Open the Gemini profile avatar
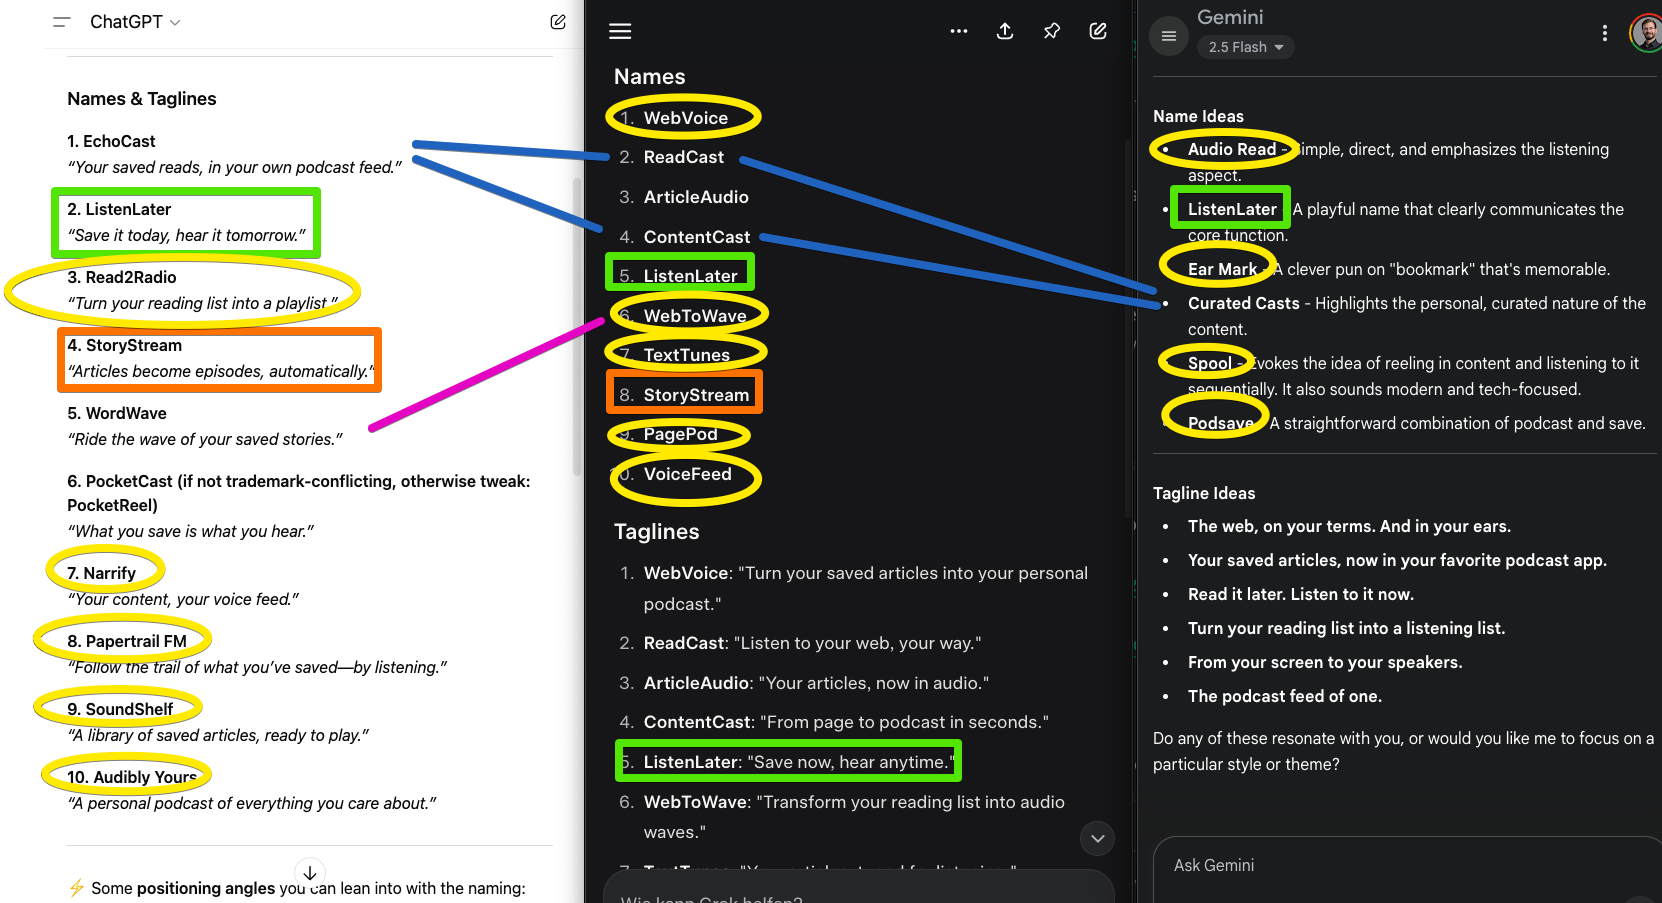The height and width of the screenshot is (903, 1662). (1646, 33)
